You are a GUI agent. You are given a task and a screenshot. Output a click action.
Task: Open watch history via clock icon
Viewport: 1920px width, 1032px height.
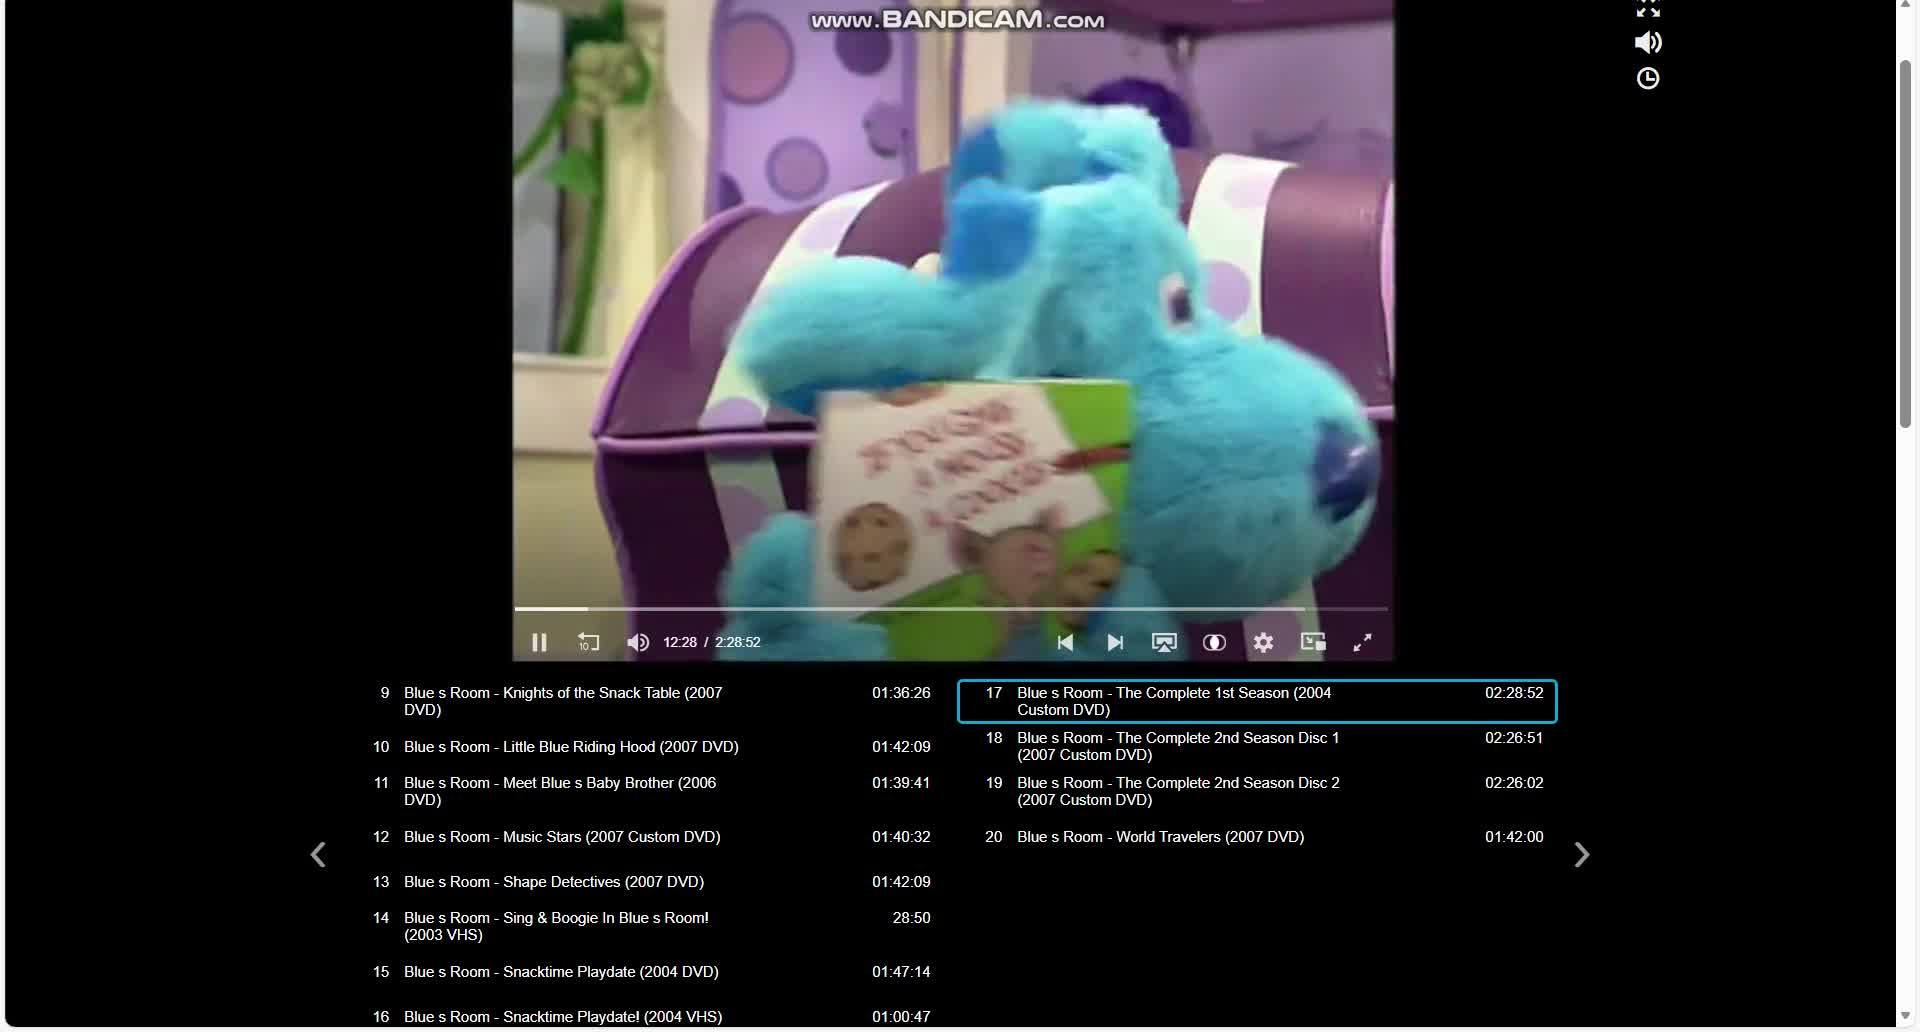(x=1647, y=78)
